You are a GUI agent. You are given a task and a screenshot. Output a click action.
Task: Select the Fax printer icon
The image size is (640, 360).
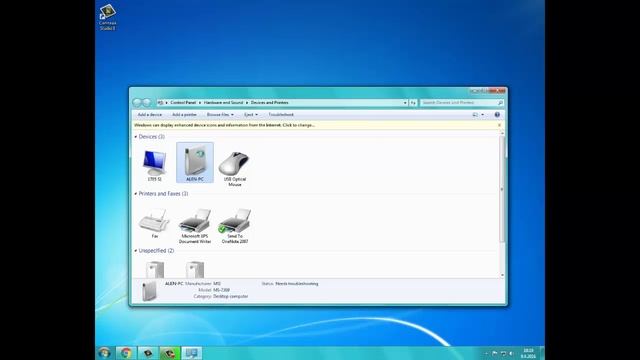tap(154, 220)
